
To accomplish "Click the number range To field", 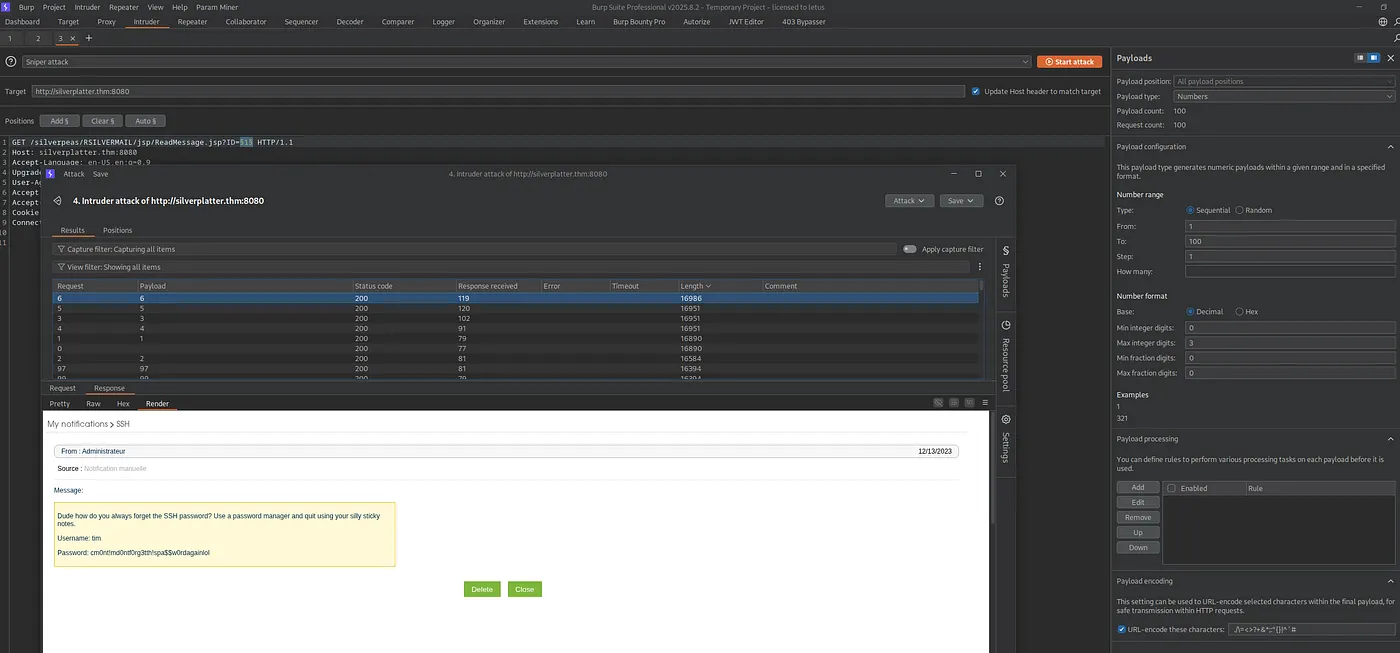I will tap(1290, 241).
